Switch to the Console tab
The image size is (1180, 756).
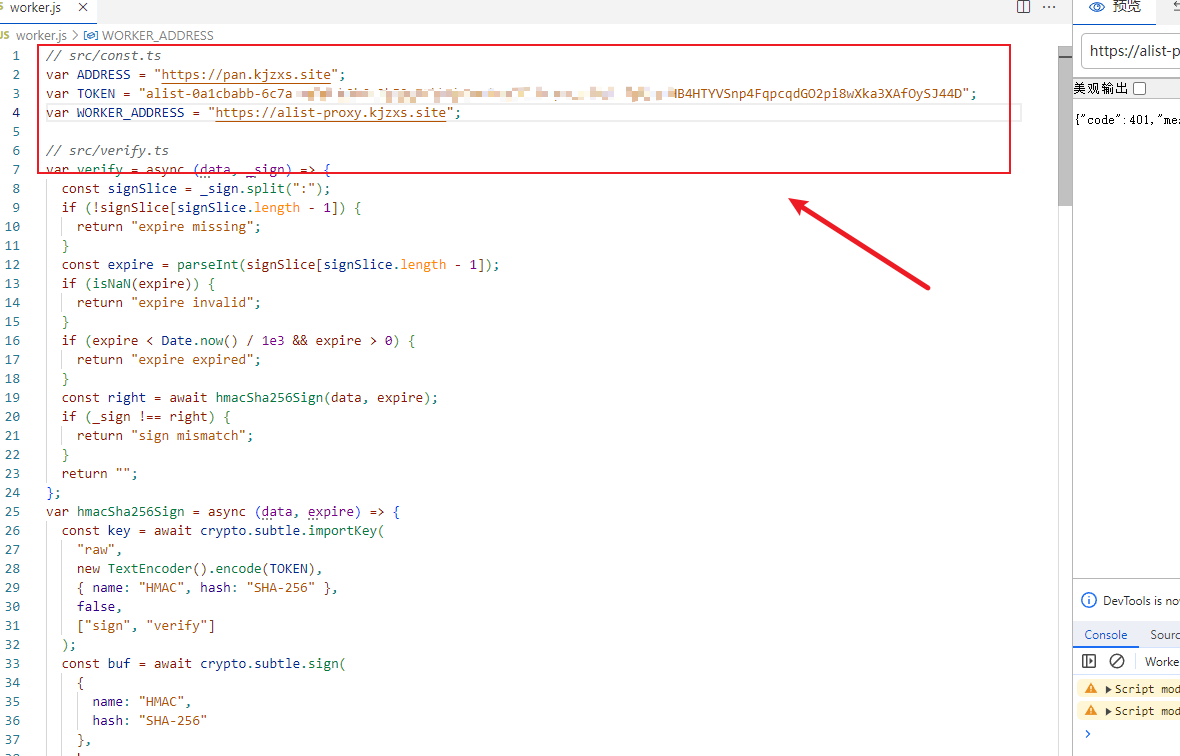tap(1105, 635)
